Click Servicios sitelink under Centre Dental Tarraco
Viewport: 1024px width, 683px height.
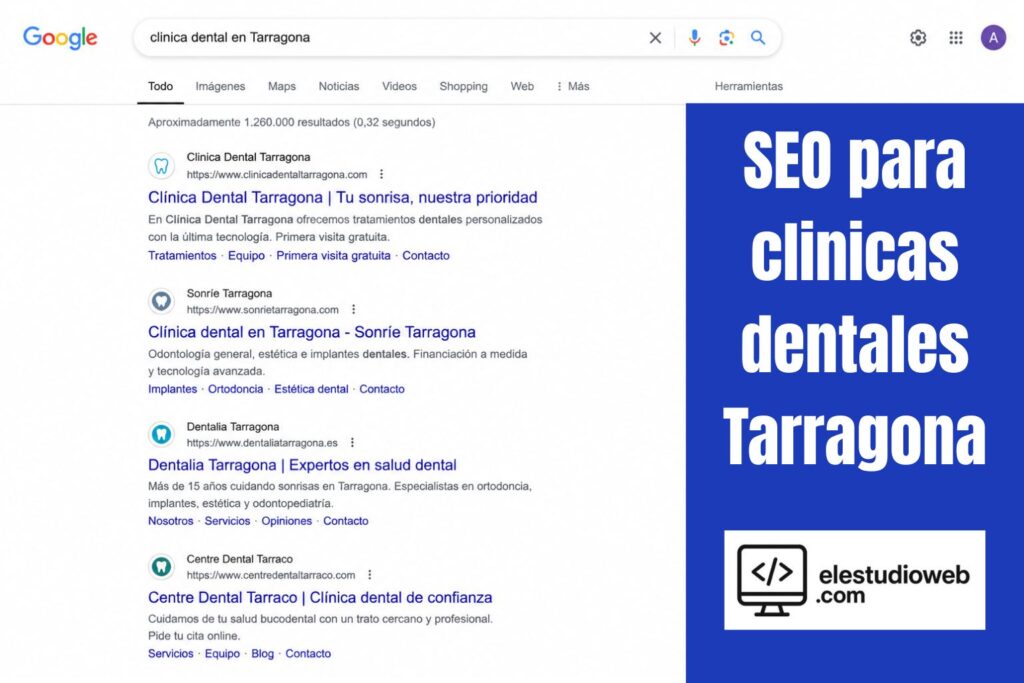coord(170,654)
